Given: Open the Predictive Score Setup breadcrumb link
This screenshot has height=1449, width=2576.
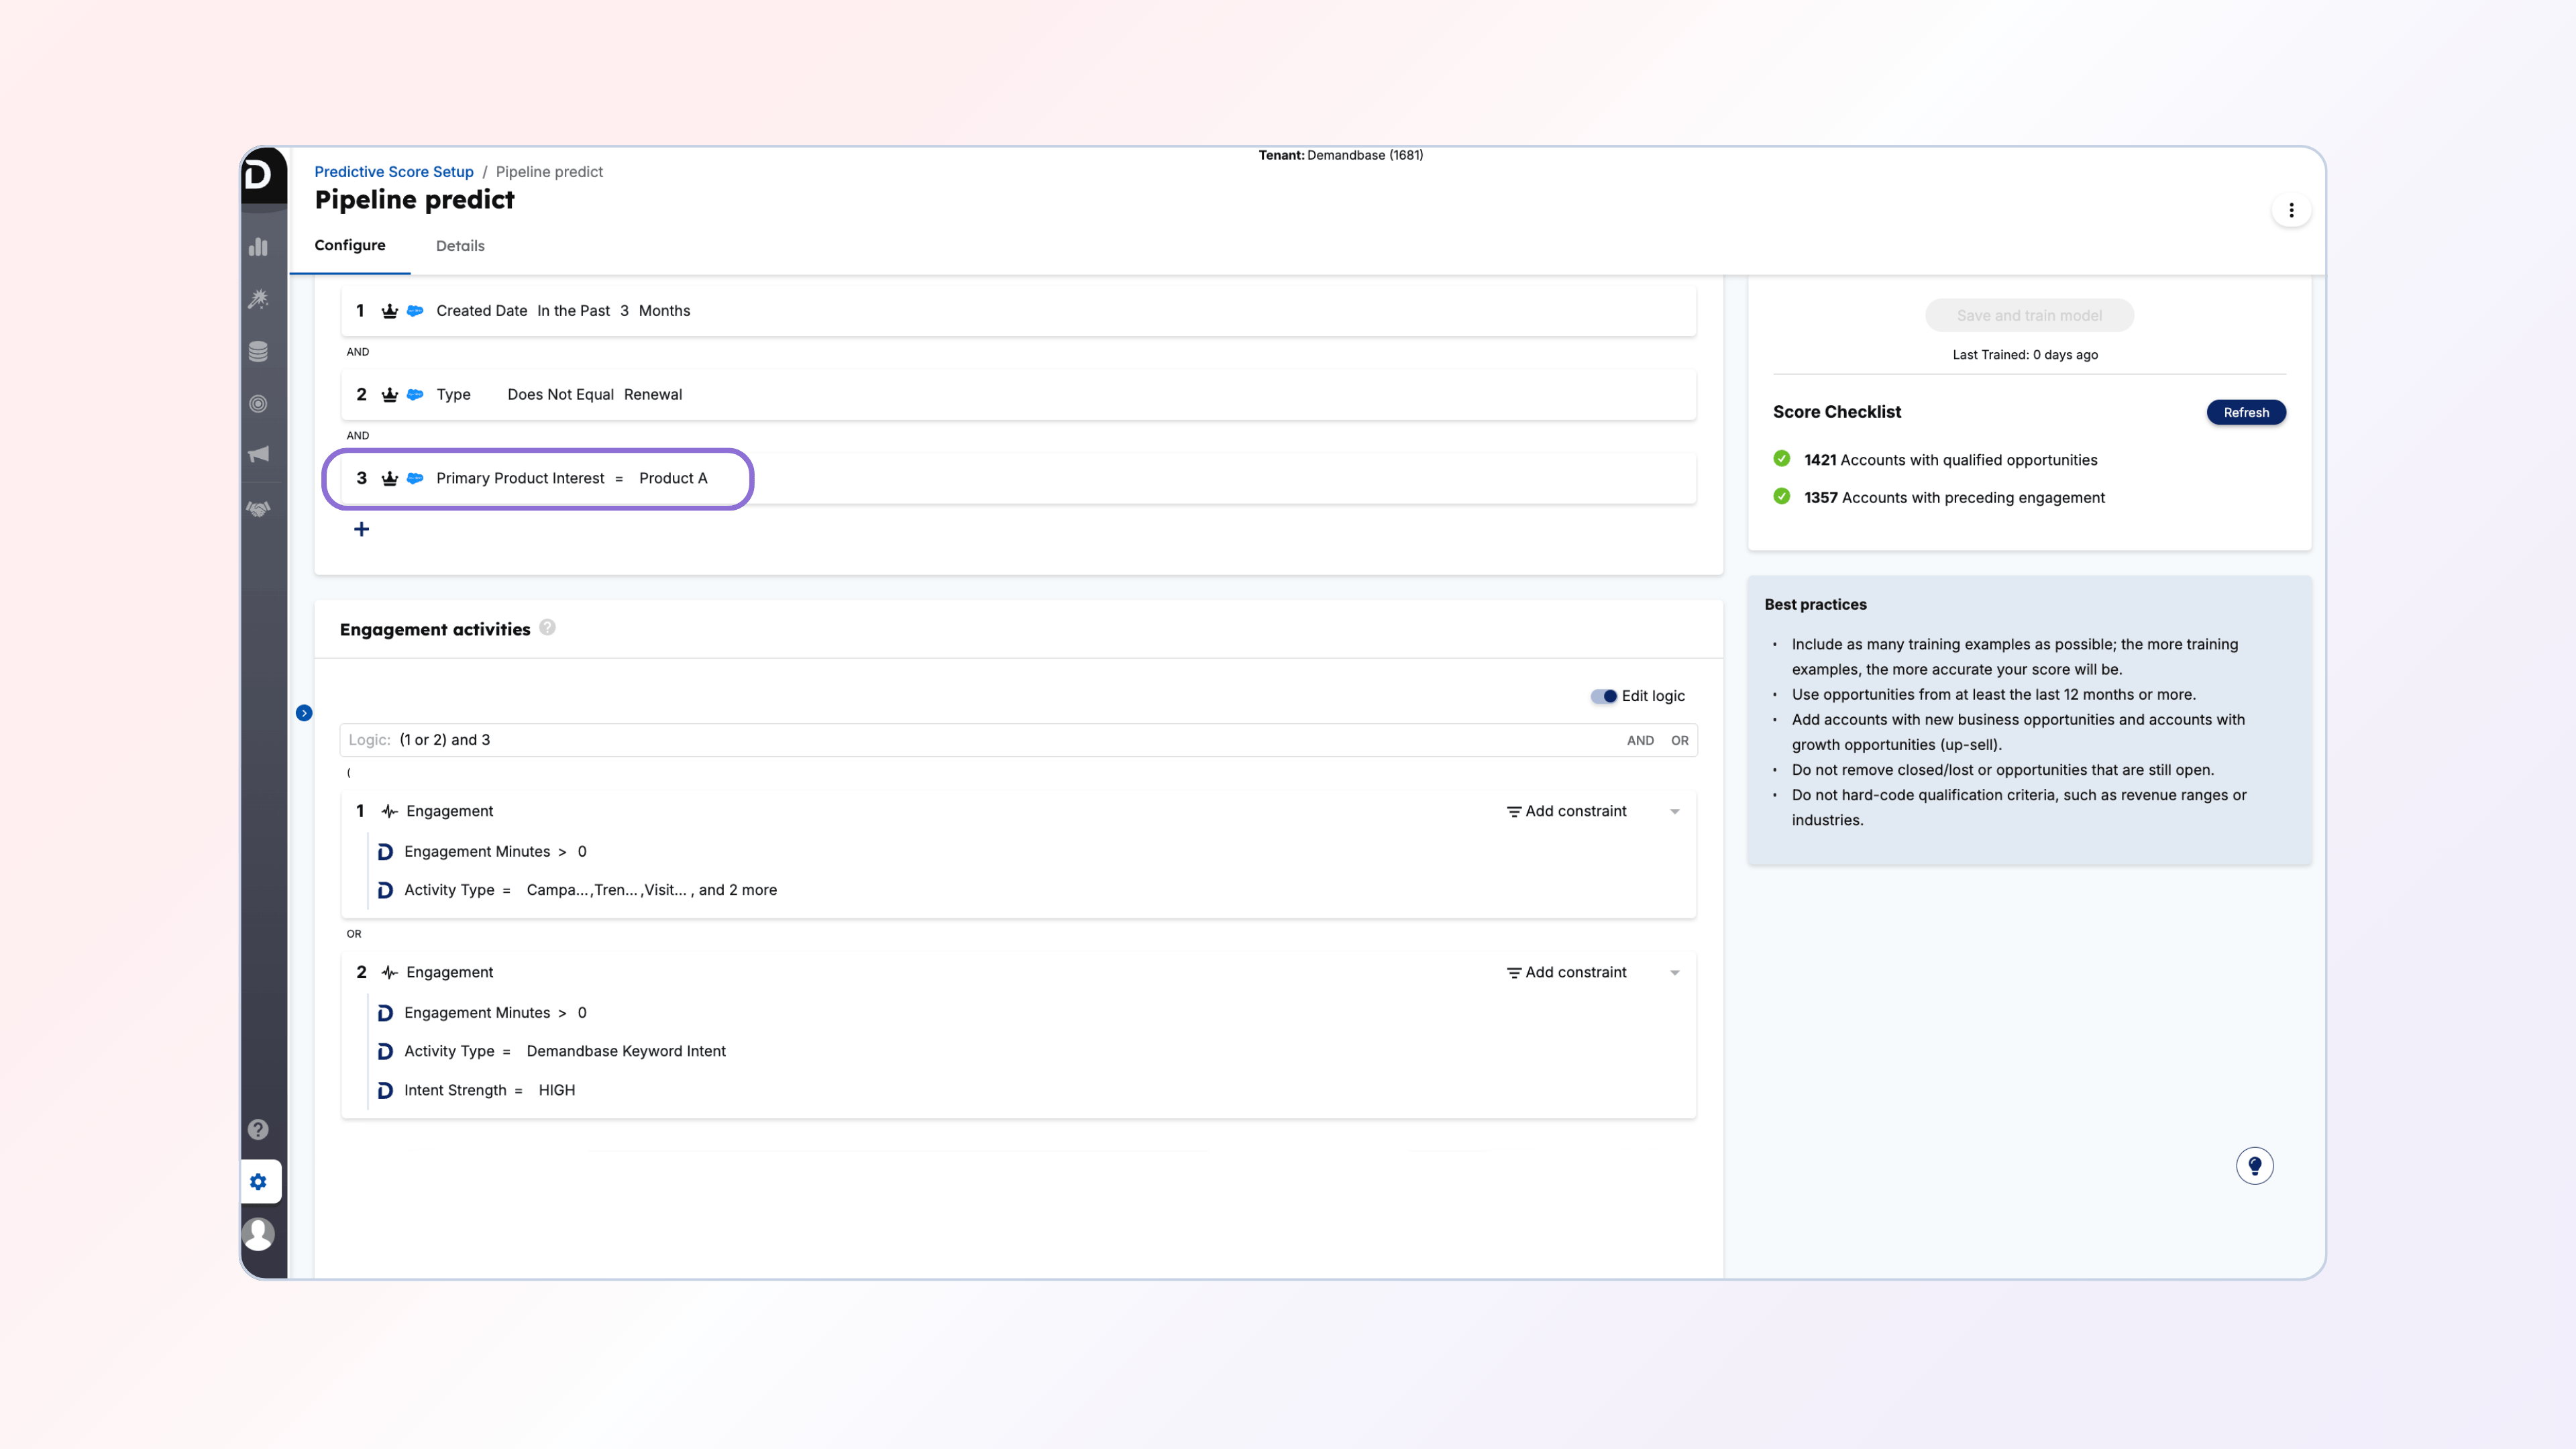Looking at the screenshot, I should 393,172.
